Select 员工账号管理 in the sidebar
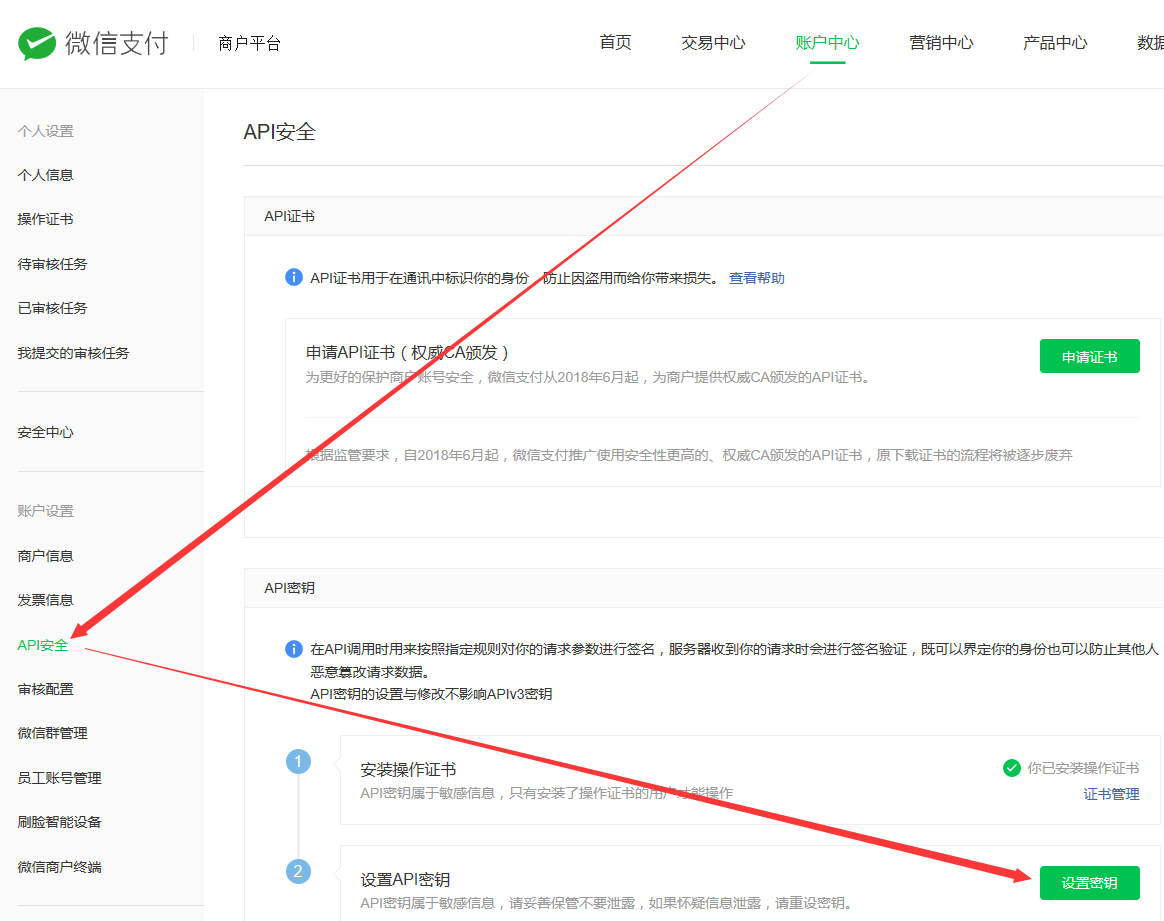 click(59, 778)
